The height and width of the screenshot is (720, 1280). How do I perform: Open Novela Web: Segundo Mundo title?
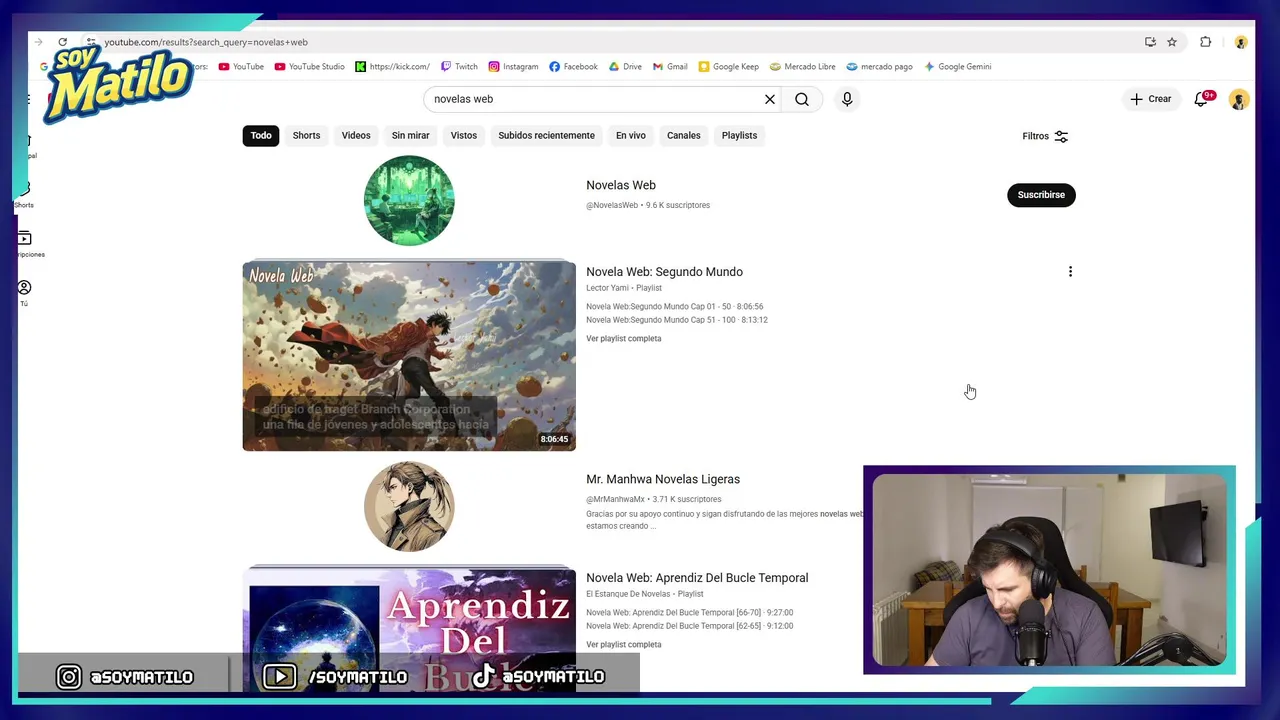pyautogui.click(x=664, y=272)
